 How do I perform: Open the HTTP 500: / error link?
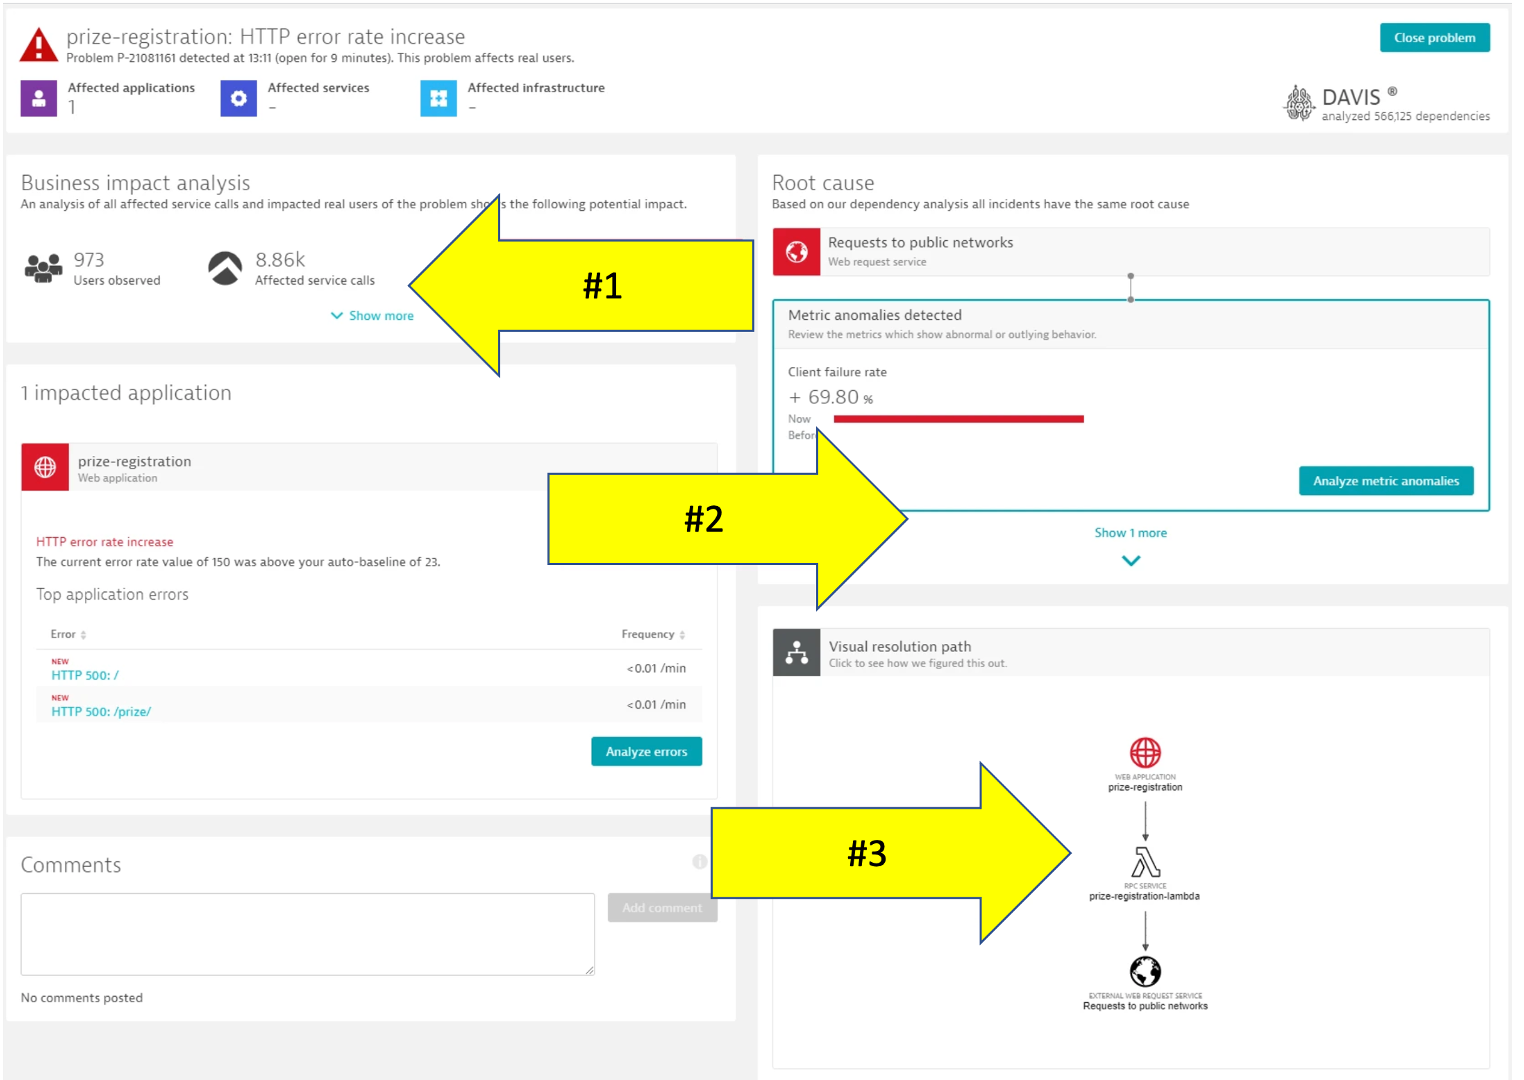coord(85,676)
